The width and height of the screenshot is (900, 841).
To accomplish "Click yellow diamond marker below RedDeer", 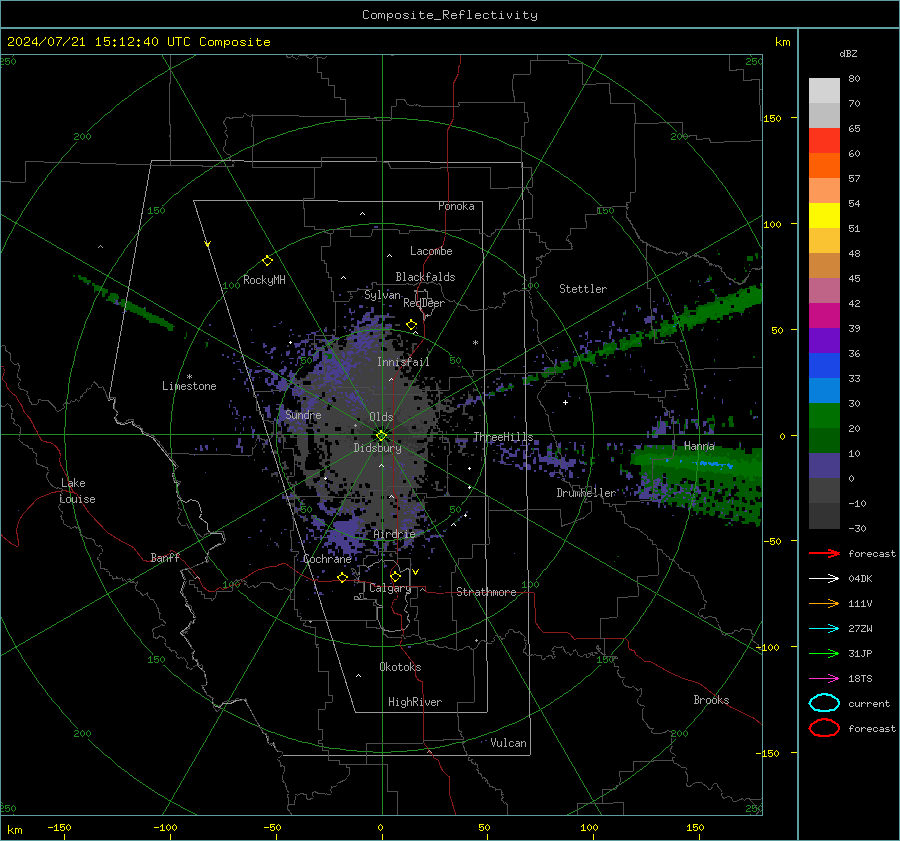I will click(411, 325).
